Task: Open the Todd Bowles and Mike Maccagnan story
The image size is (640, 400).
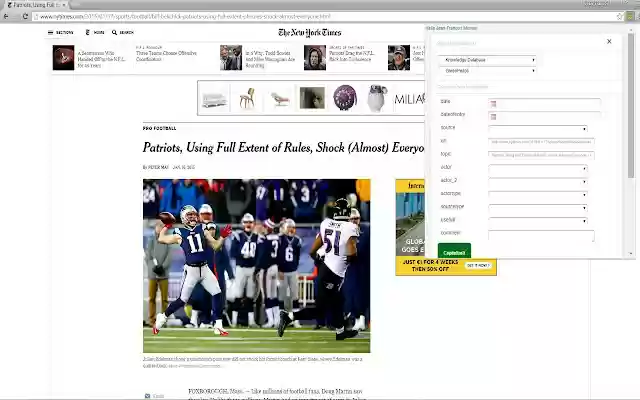Action: click(270, 59)
